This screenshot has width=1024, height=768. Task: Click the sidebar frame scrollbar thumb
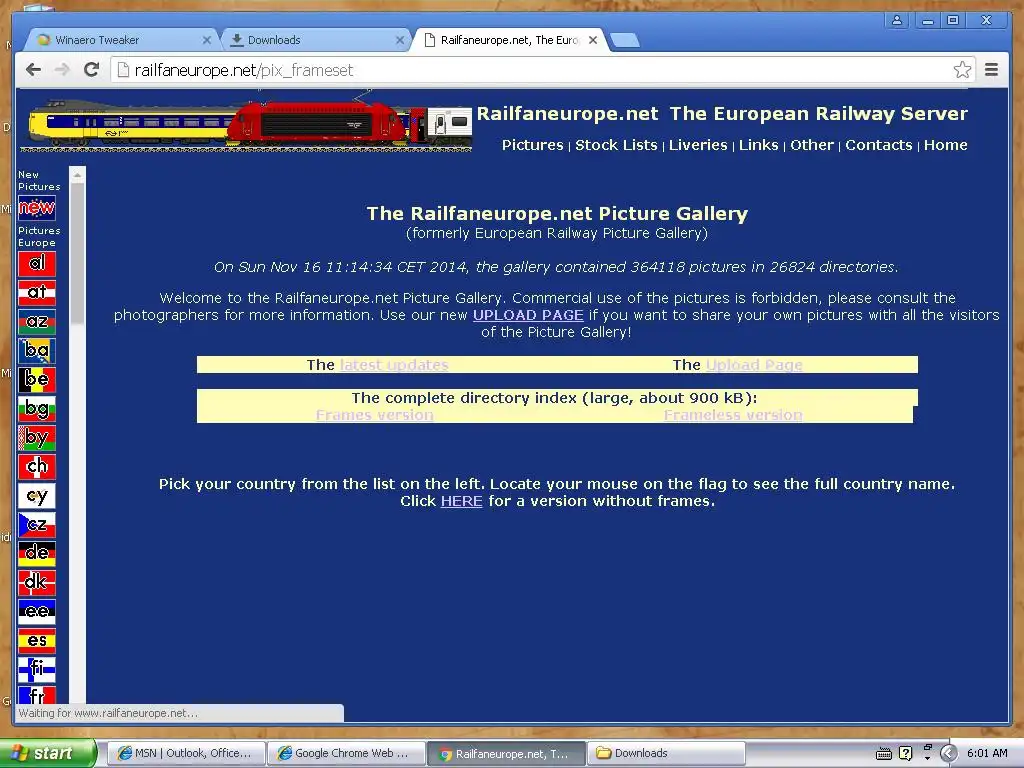77,253
